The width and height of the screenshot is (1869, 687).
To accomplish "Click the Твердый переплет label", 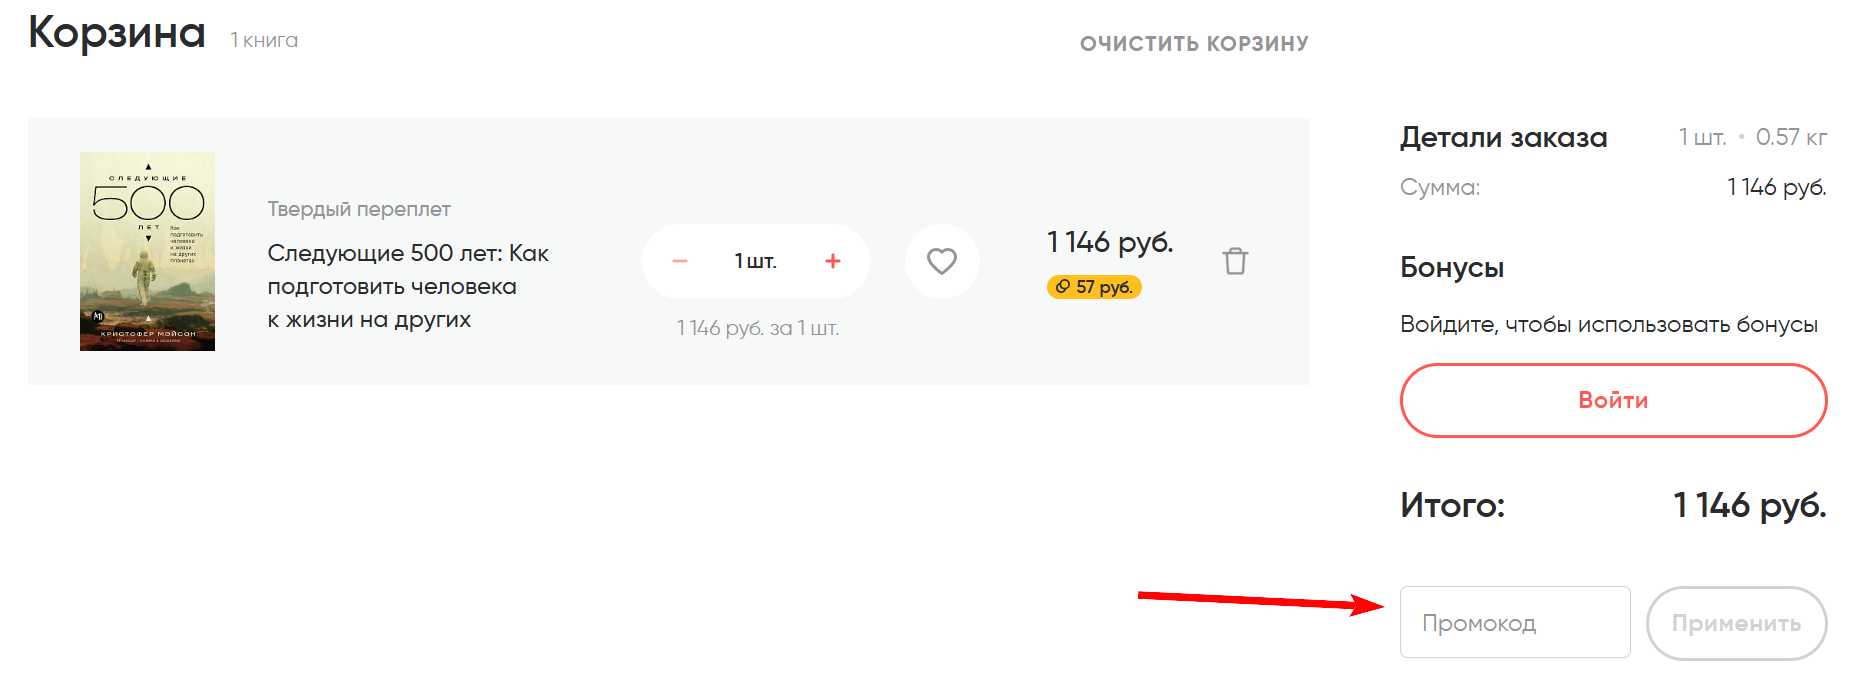I will click(358, 209).
